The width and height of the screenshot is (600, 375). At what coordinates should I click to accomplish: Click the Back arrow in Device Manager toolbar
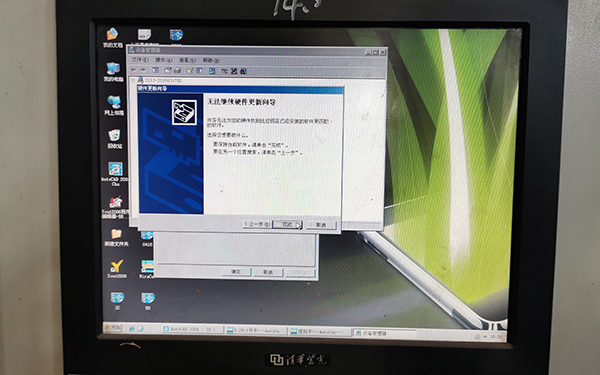point(134,70)
